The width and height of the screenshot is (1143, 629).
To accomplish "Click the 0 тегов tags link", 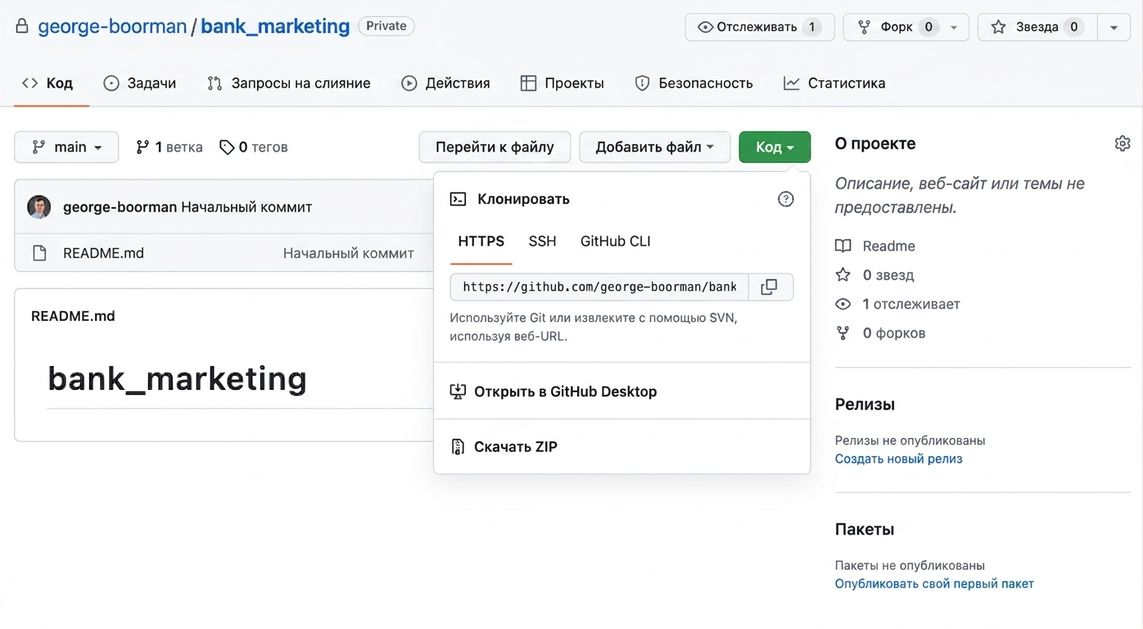I will (x=254, y=147).
